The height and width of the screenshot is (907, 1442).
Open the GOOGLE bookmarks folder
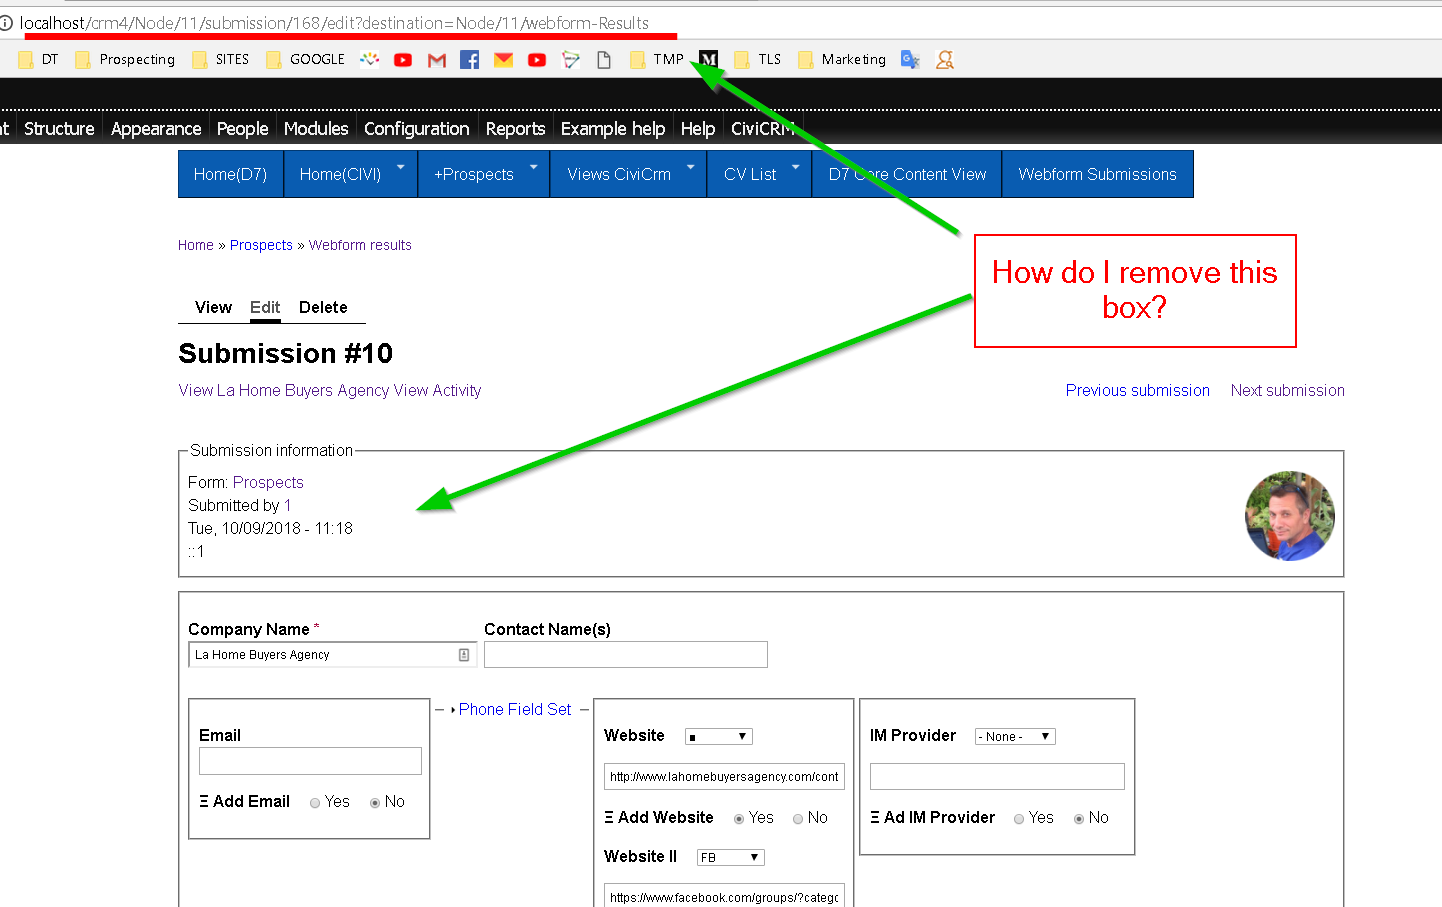[305, 60]
